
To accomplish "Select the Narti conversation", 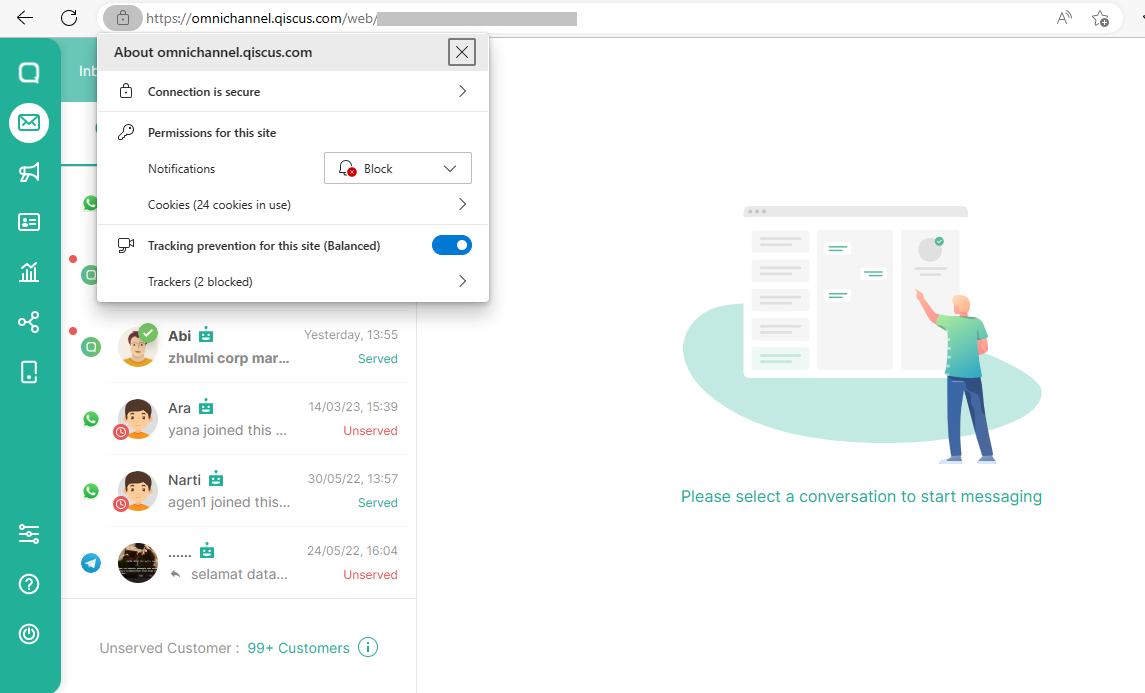I will click(x=258, y=491).
